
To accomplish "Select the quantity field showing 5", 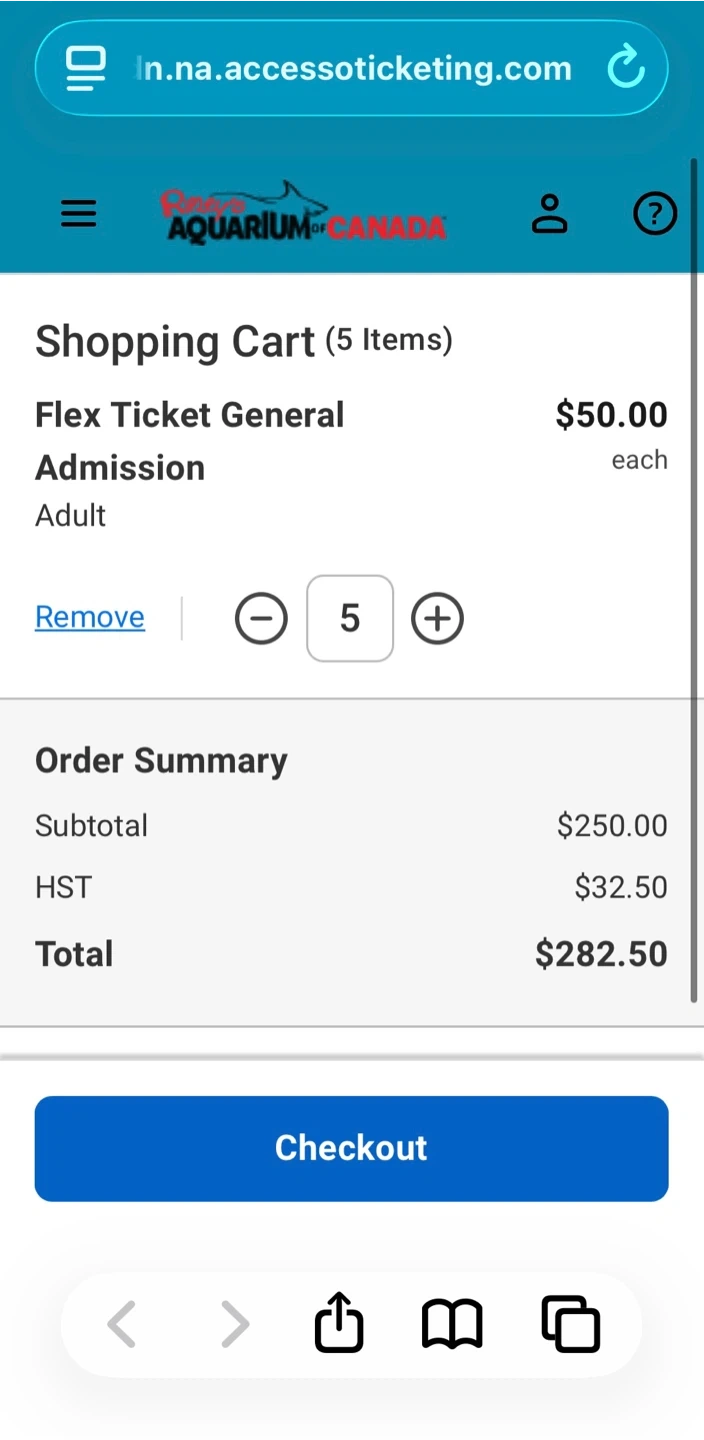I will pos(350,619).
